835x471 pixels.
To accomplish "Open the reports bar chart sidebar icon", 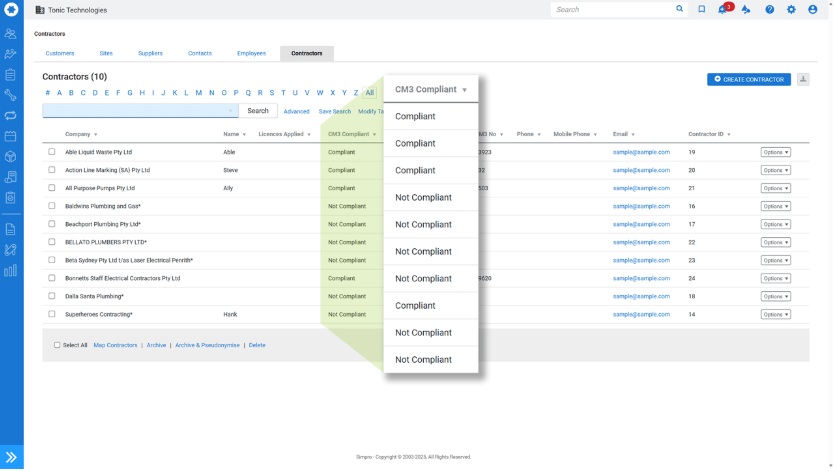I will point(11,271).
